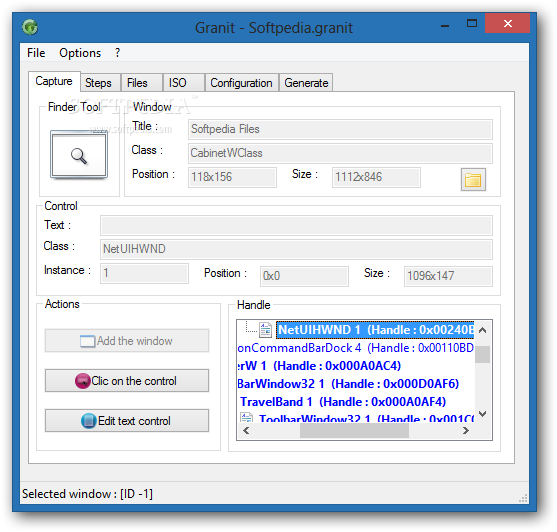The width and height of the screenshot is (557, 532).
Task: Click the Window Class field CabinetWClass
Action: pyautogui.click(x=340, y=153)
